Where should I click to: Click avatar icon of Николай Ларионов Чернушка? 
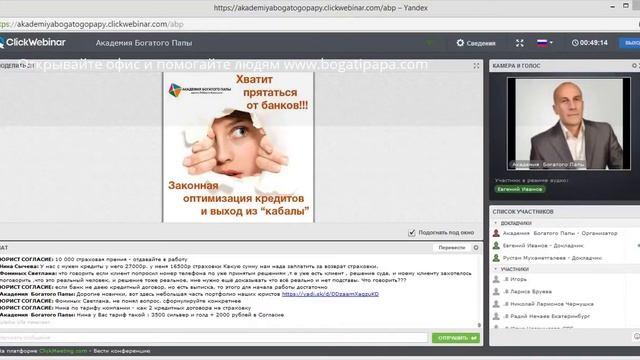(x=496, y=304)
